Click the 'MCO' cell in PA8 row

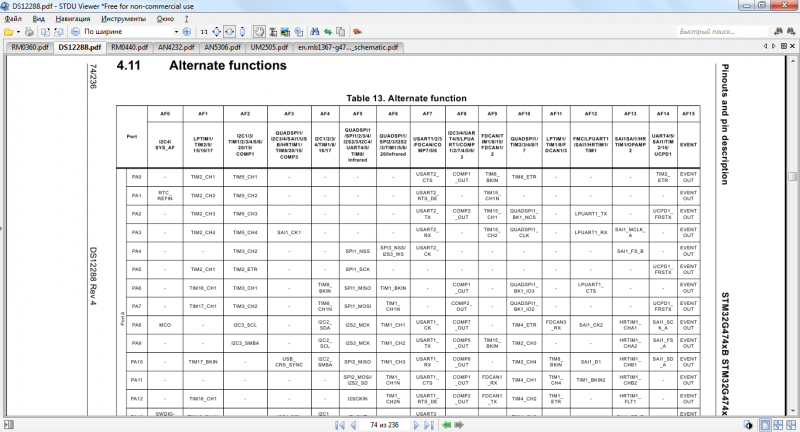pos(165,325)
